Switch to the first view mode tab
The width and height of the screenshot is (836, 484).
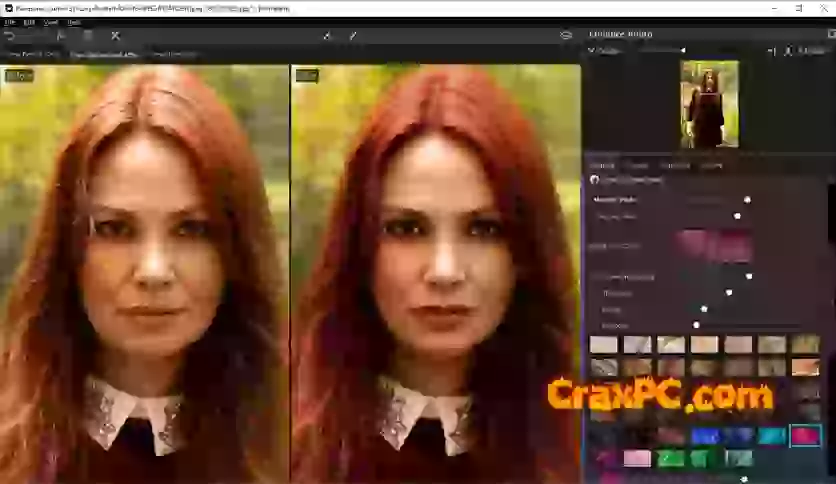pyautogui.click(x=33, y=54)
